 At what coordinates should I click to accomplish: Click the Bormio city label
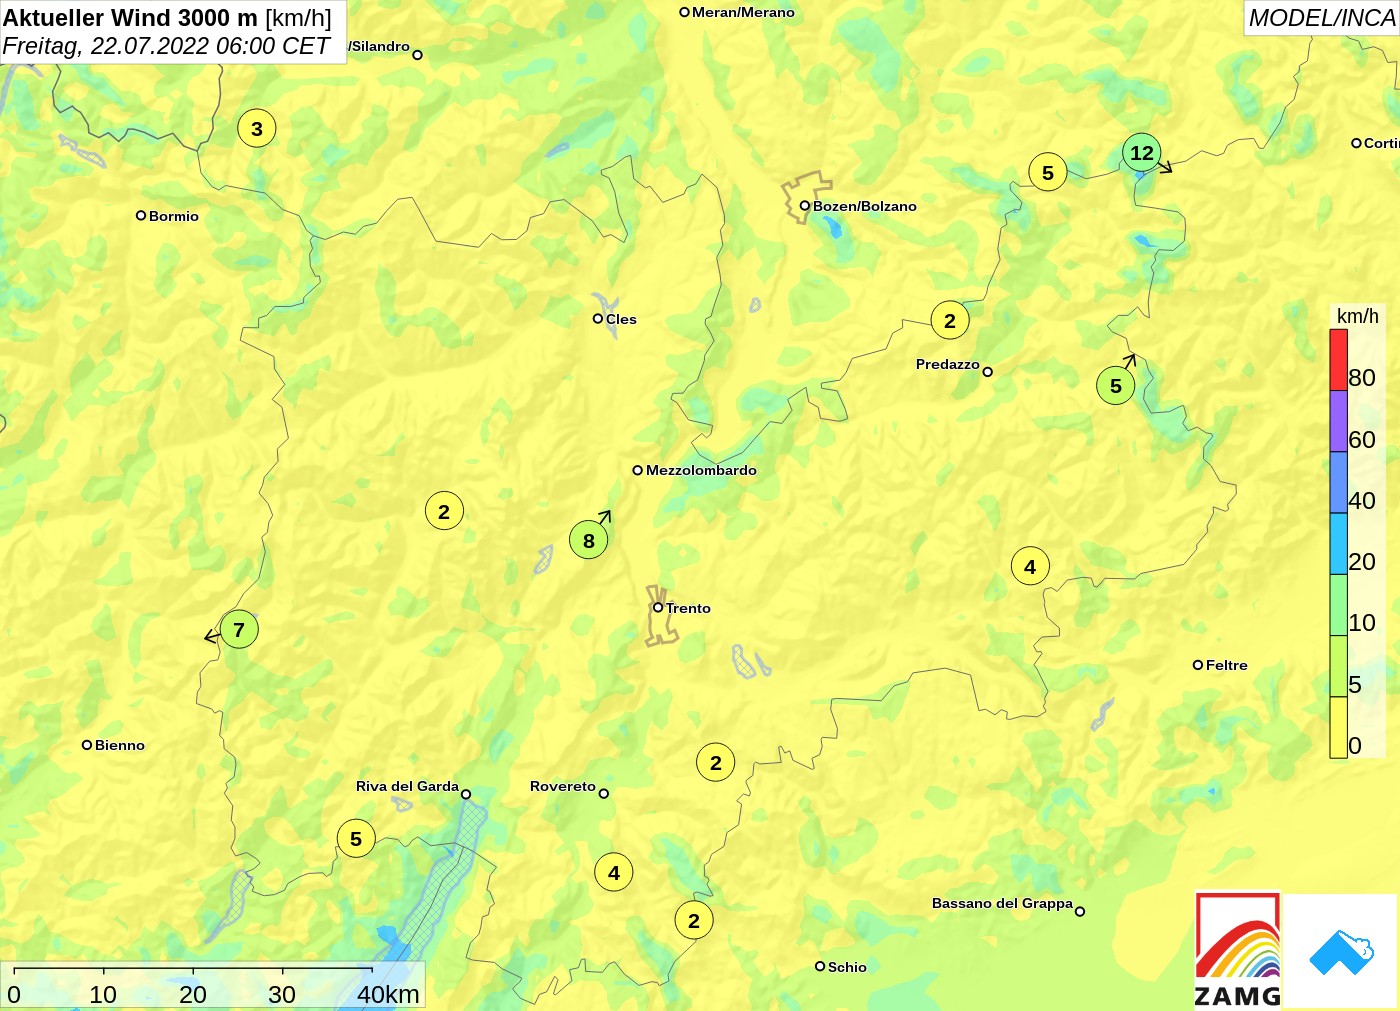[174, 216]
